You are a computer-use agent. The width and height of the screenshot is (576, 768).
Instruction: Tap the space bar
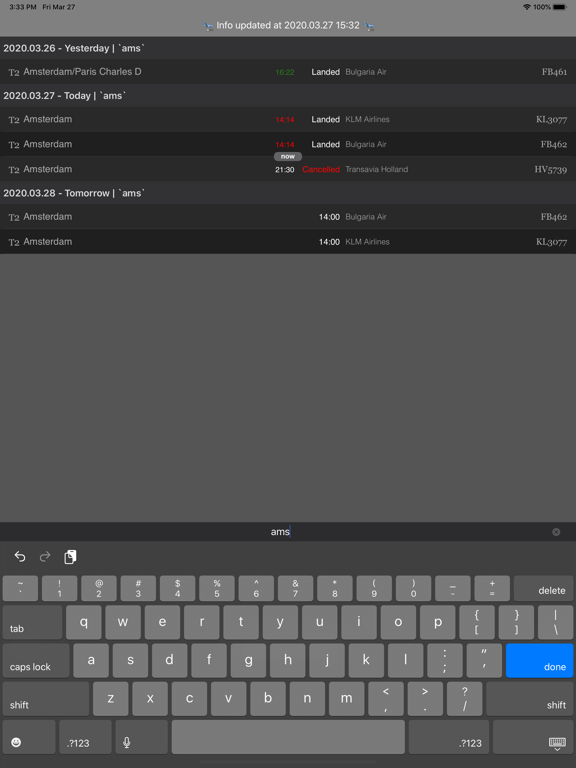[288, 737]
